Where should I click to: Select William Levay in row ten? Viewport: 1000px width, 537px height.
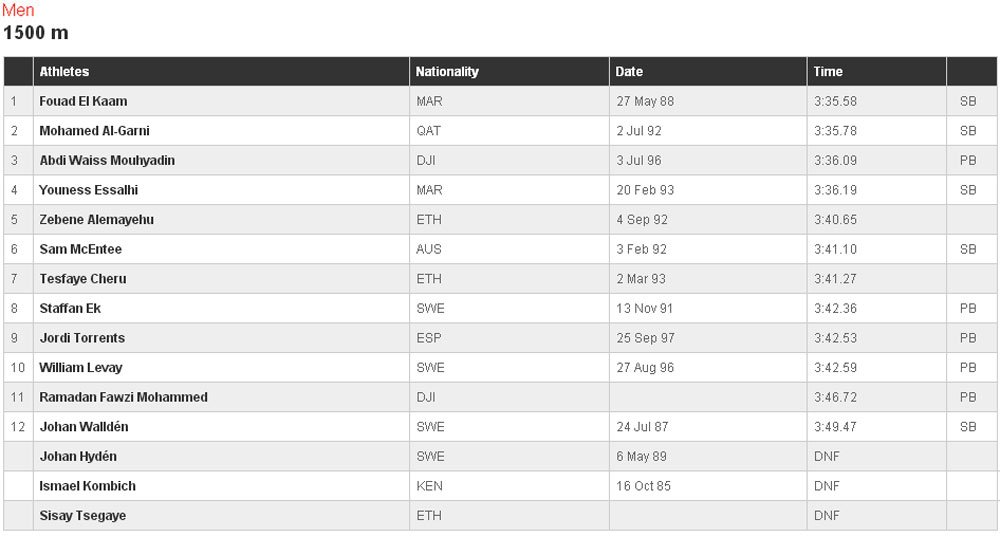click(x=80, y=367)
